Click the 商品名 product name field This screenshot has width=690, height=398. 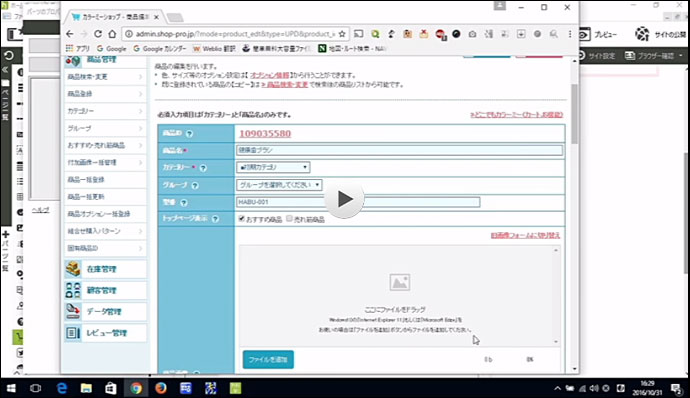coord(399,151)
